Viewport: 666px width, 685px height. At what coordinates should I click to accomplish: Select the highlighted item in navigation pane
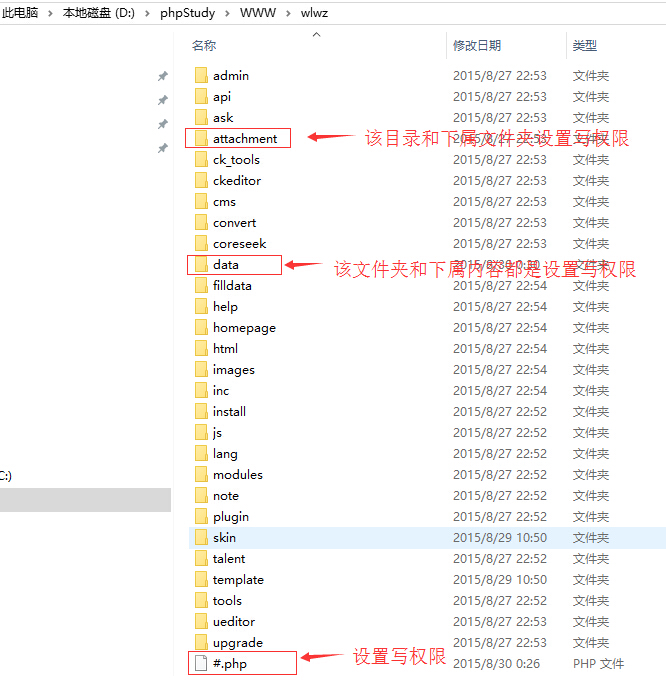pyautogui.click(x=85, y=500)
